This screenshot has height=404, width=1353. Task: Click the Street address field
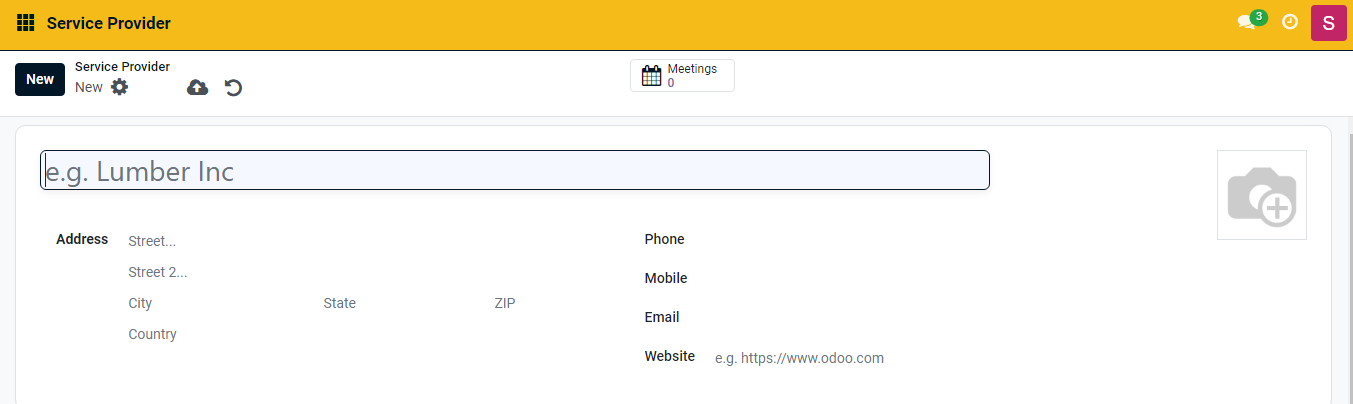(370, 241)
